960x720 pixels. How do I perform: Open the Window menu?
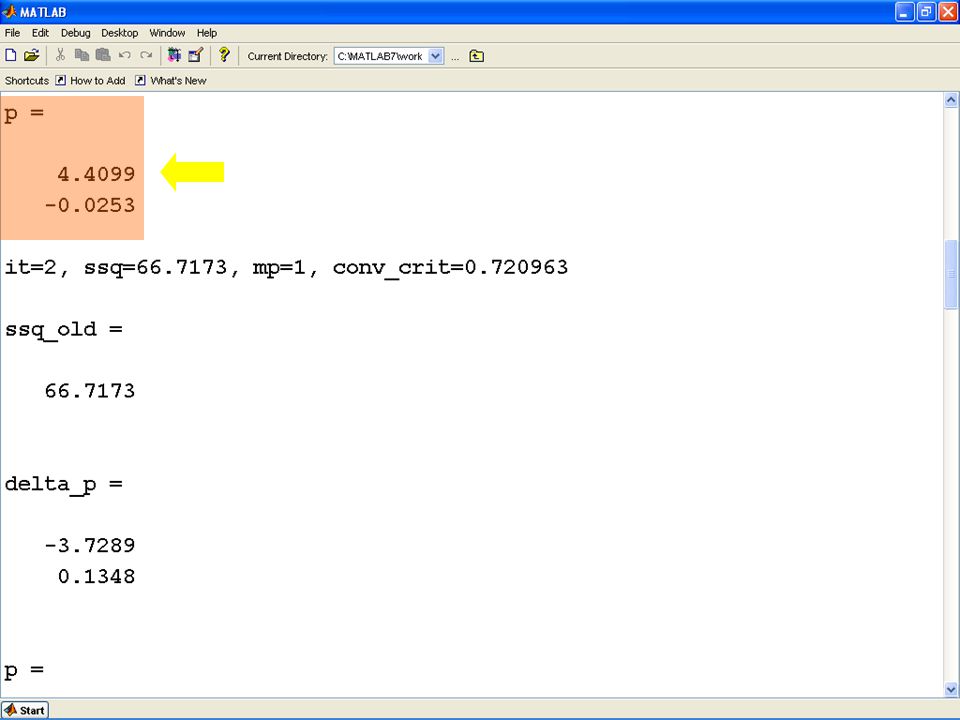[167, 33]
